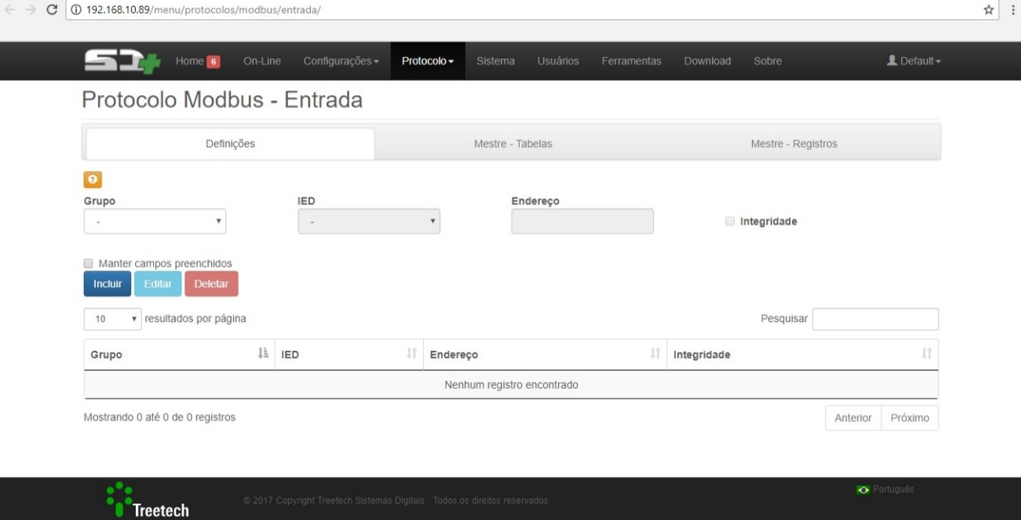Image resolution: width=1021 pixels, height=520 pixels.
Task: Expand the Protocolo menu
Action: coord(428,61)
